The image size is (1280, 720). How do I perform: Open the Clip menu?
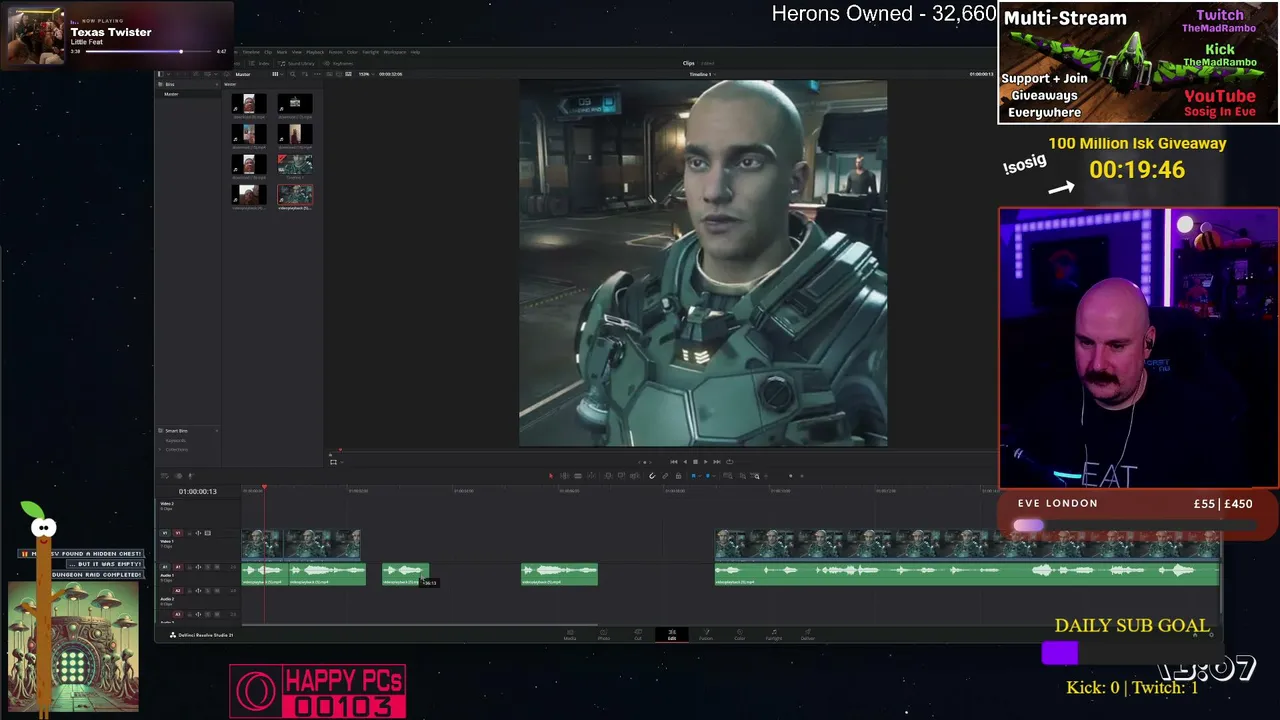(268, 52)
